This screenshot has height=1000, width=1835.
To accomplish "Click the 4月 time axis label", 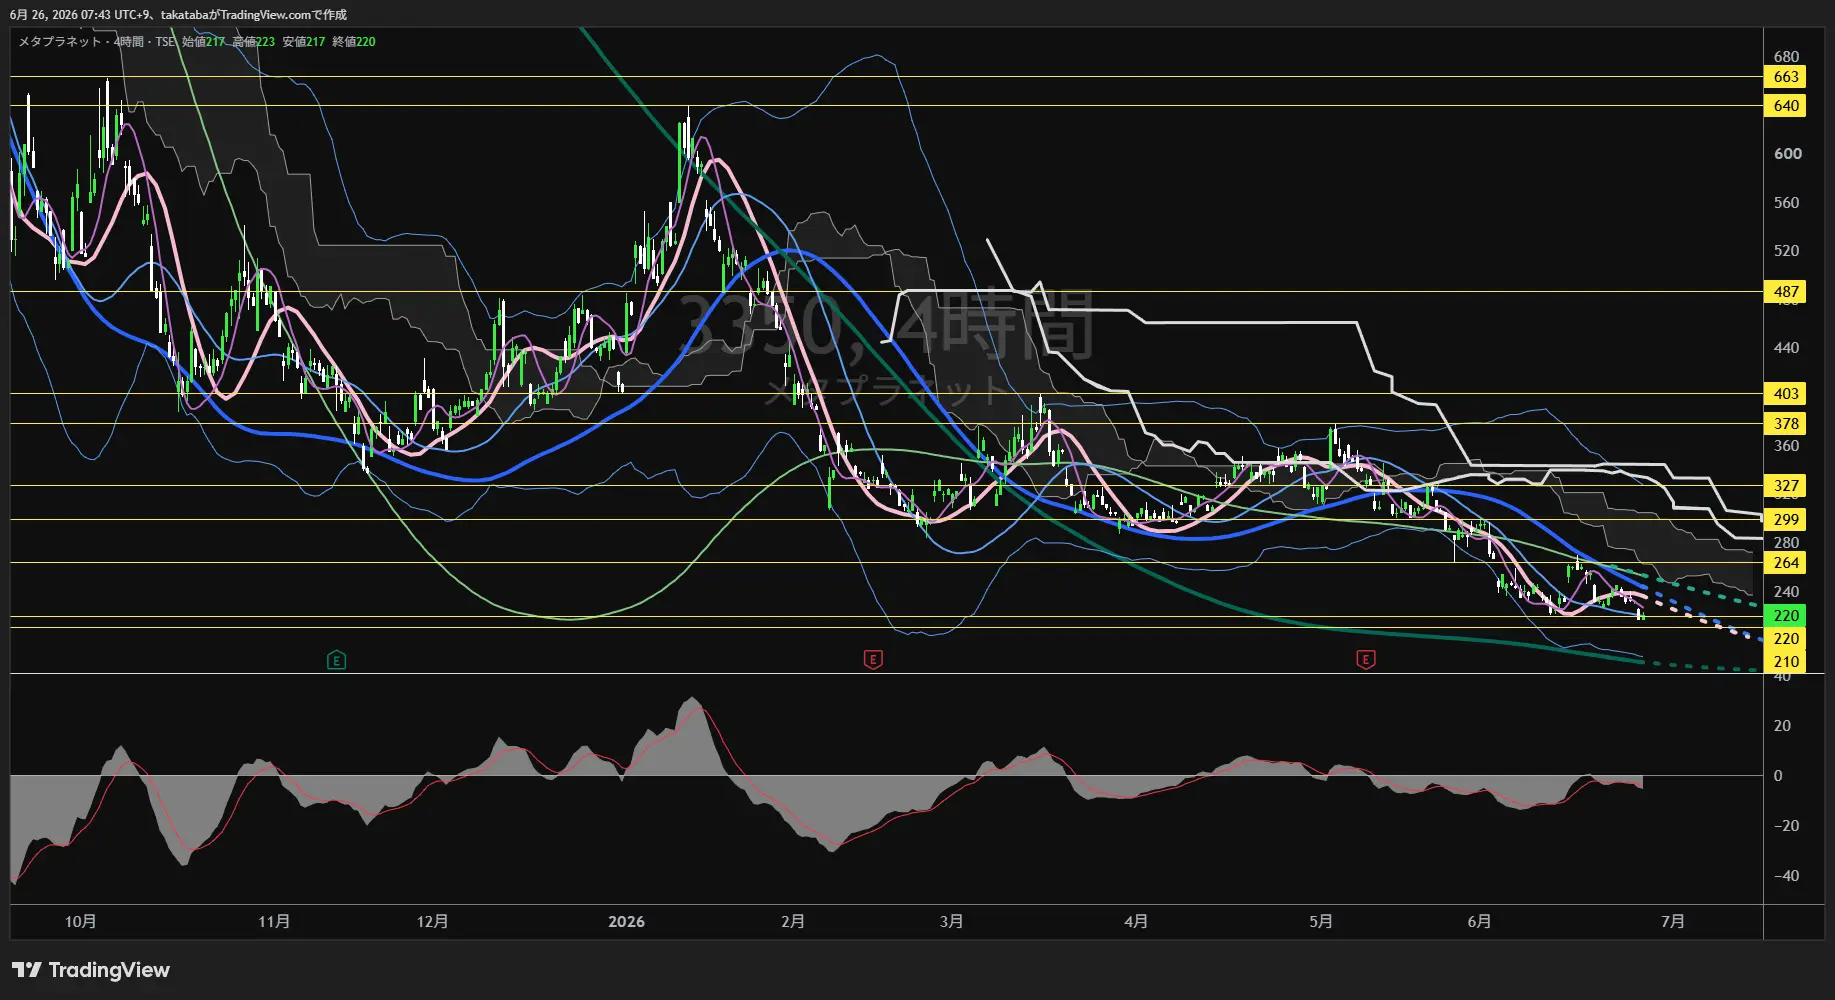I will pyautogui.click(x=1135, y=921).
